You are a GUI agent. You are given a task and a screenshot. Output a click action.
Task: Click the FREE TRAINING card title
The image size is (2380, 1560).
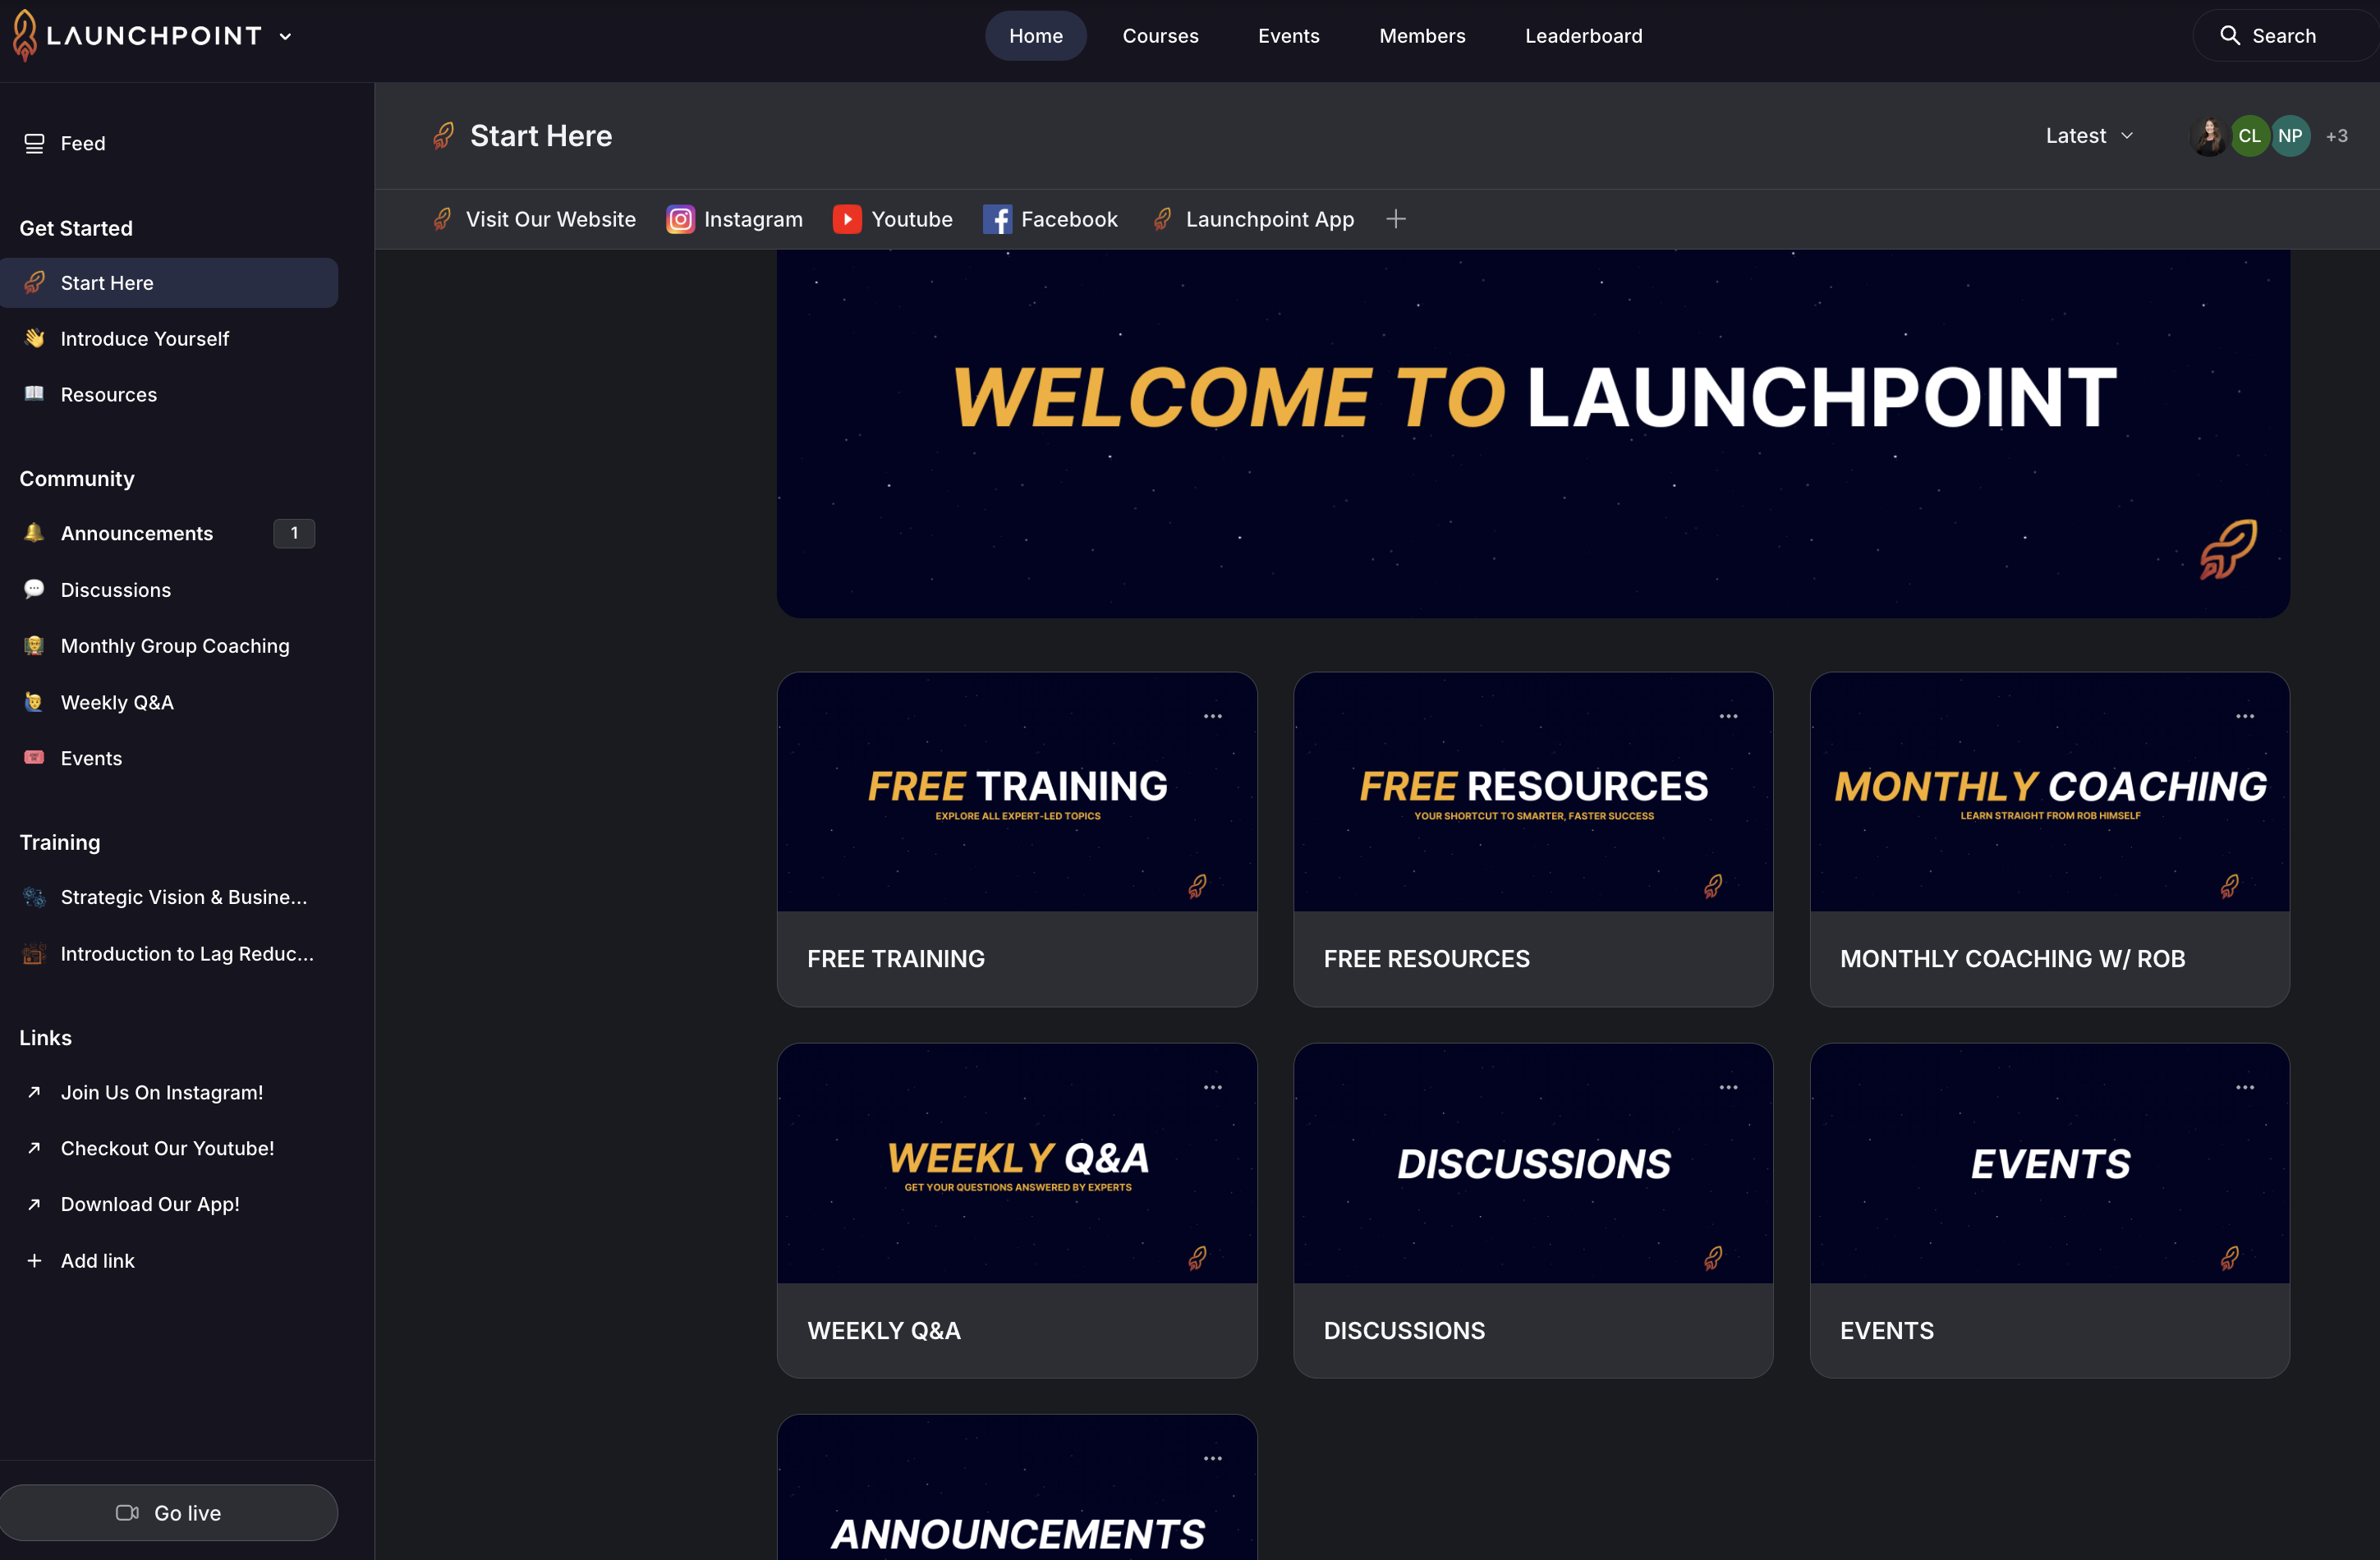(x=896, y=959)
